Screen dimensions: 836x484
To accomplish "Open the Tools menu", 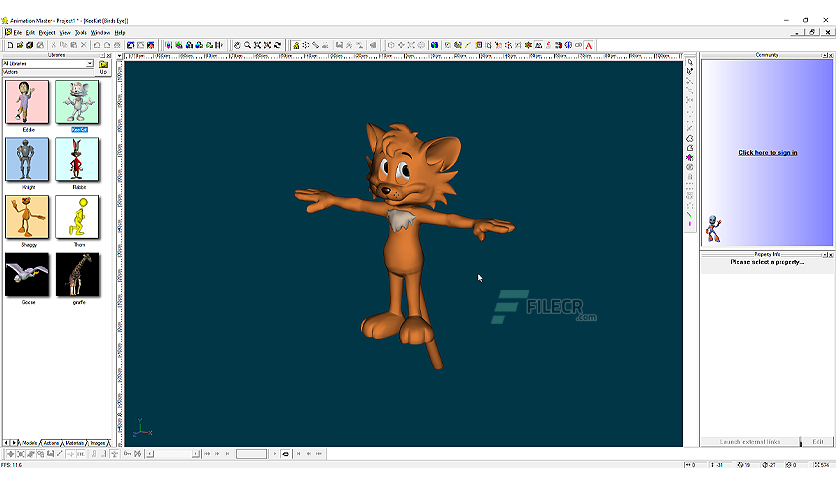I will pos(81,33).
